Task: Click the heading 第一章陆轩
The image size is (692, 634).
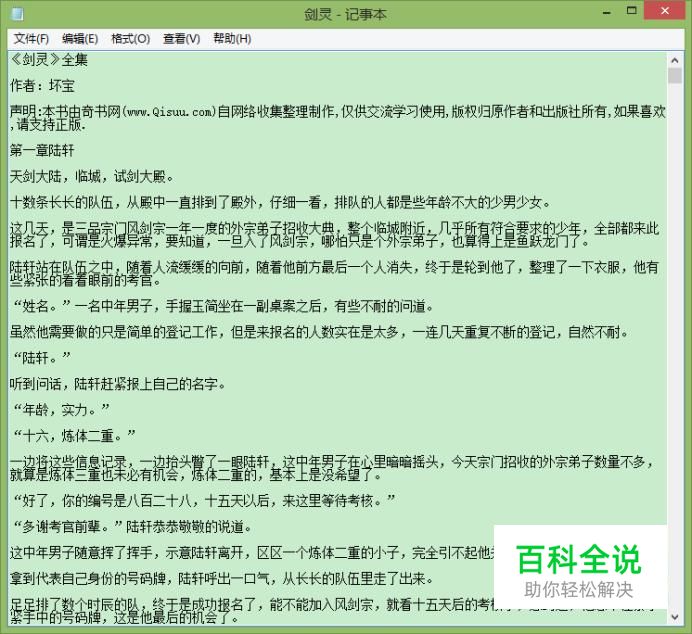Action: pyautogui.click(x=42, y=151)
